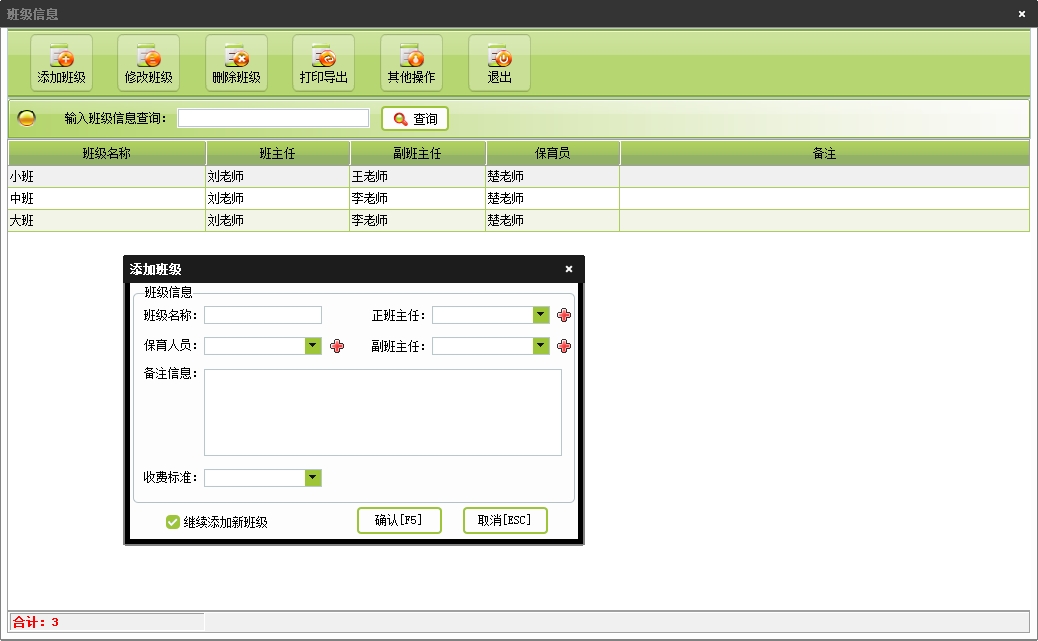Click the 退出 (Exit) toolbar icon

point(499,63)
